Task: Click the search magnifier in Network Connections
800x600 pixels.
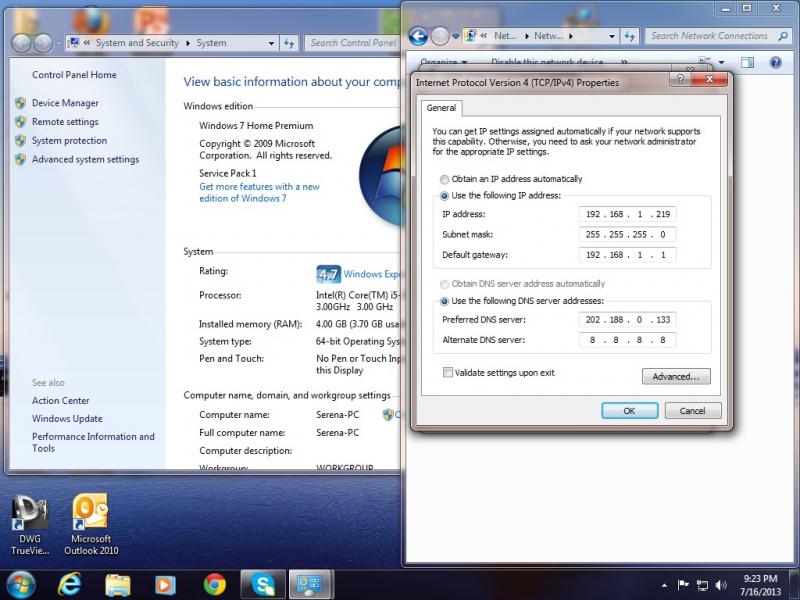Action: tap(783, 36)
